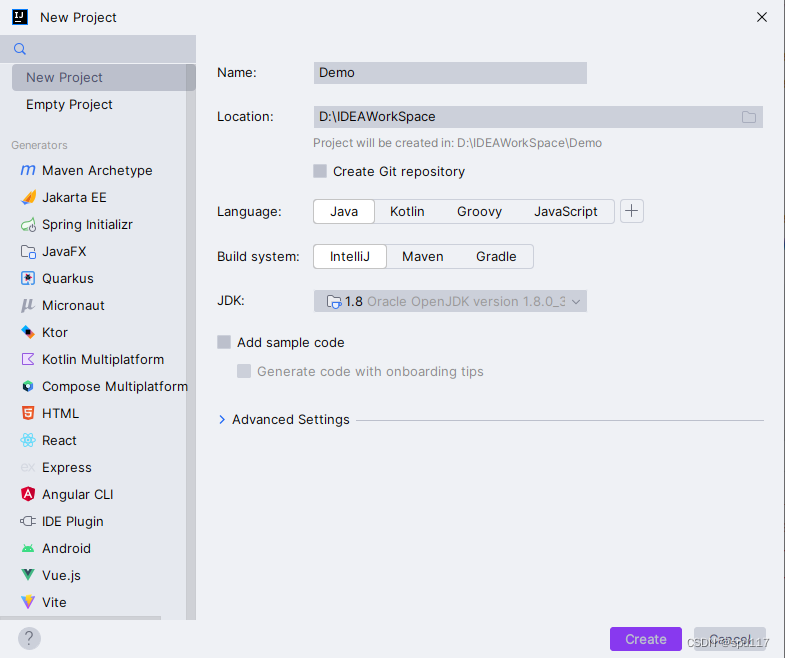The image size is (785, 658).
Task: Enable Create Git repository checkbox
Action: click(320, 171)
